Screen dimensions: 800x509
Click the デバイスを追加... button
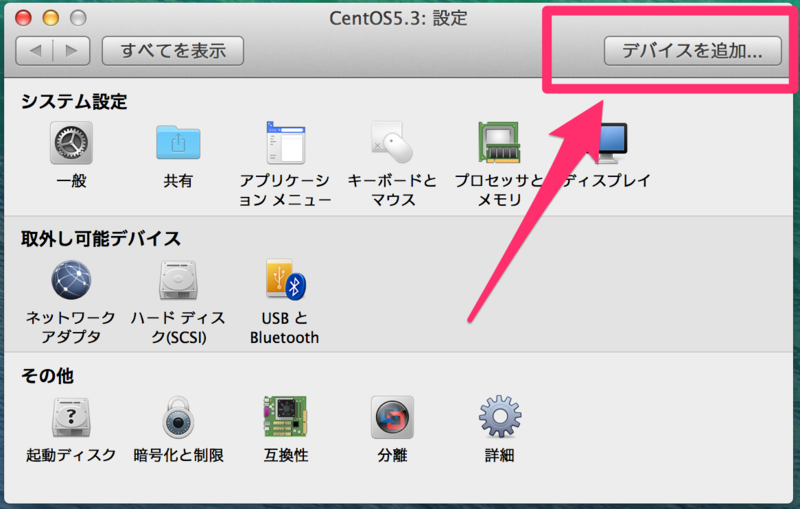click(x=692, y=51)
